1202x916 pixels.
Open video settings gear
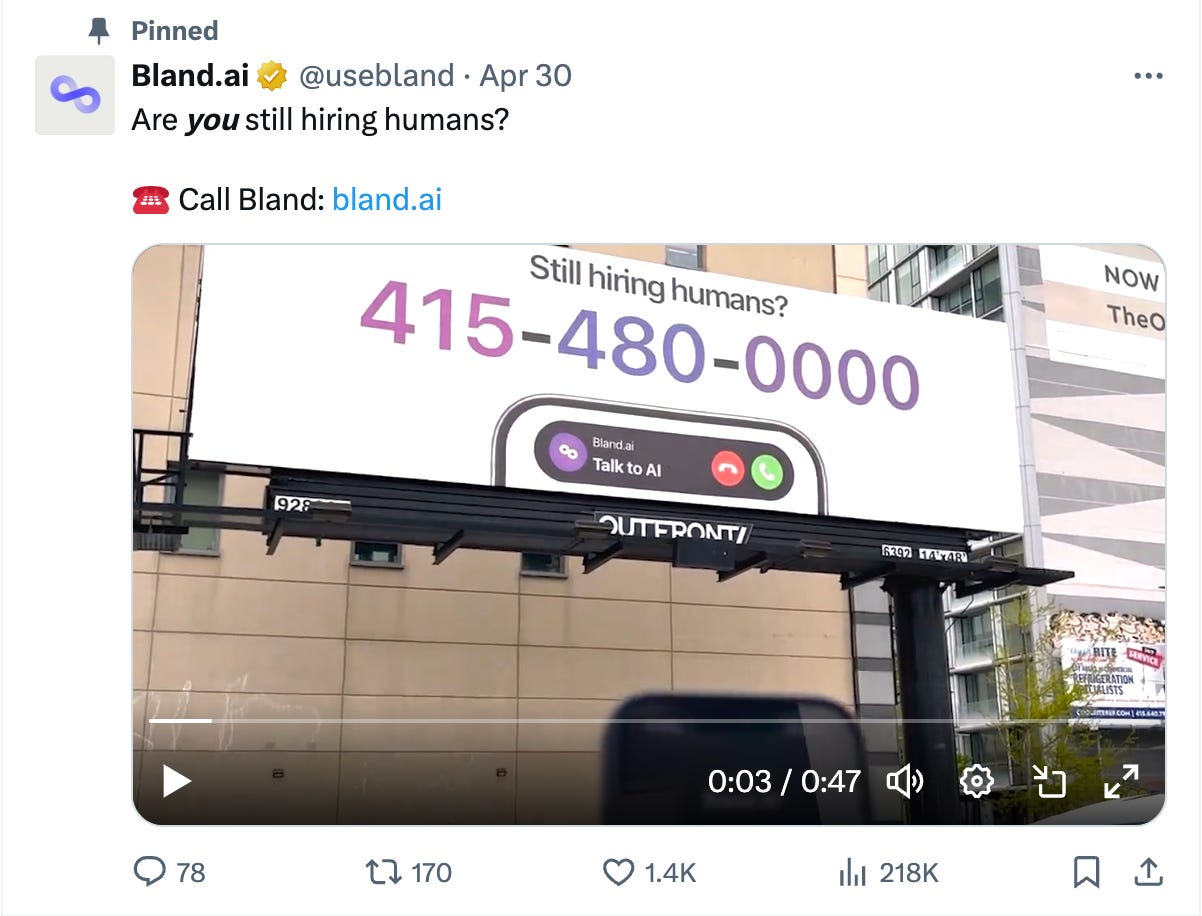click(x=976, y=781)
